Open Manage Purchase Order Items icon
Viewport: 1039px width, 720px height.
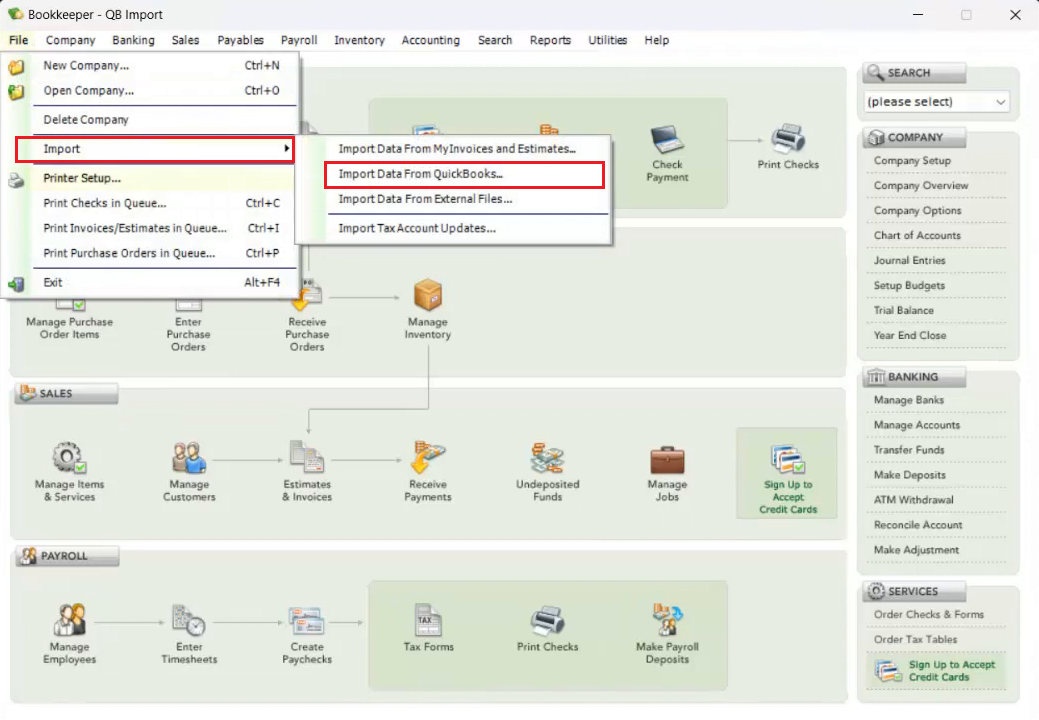(69, 305)
